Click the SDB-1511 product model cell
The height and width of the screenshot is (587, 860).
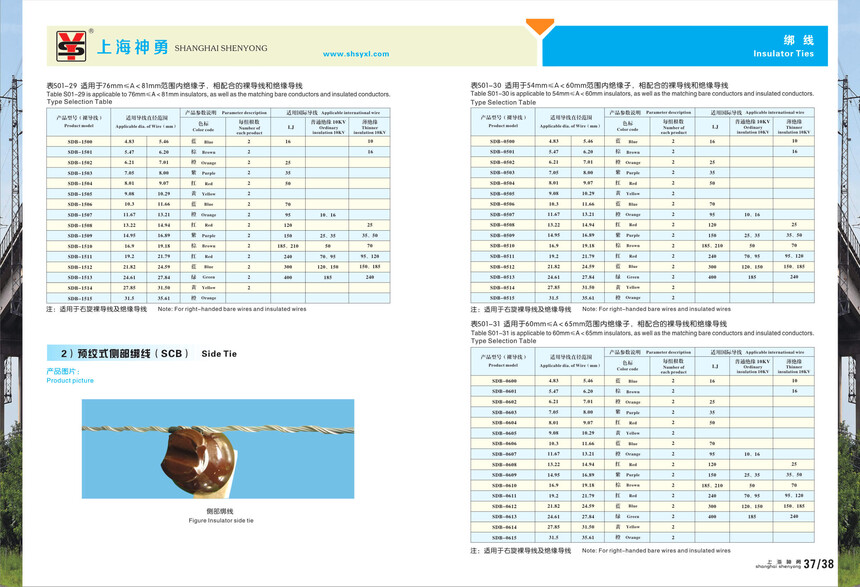pos(79,256)
